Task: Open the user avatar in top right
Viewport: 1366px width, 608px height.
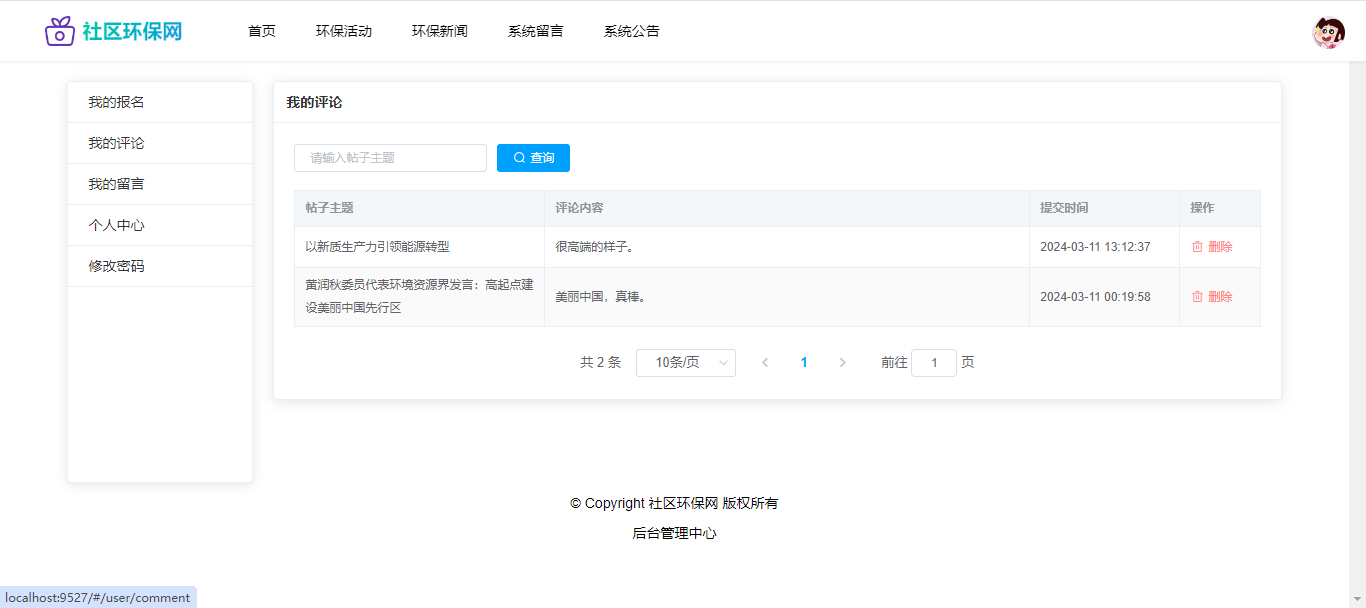Action: 1328,33
